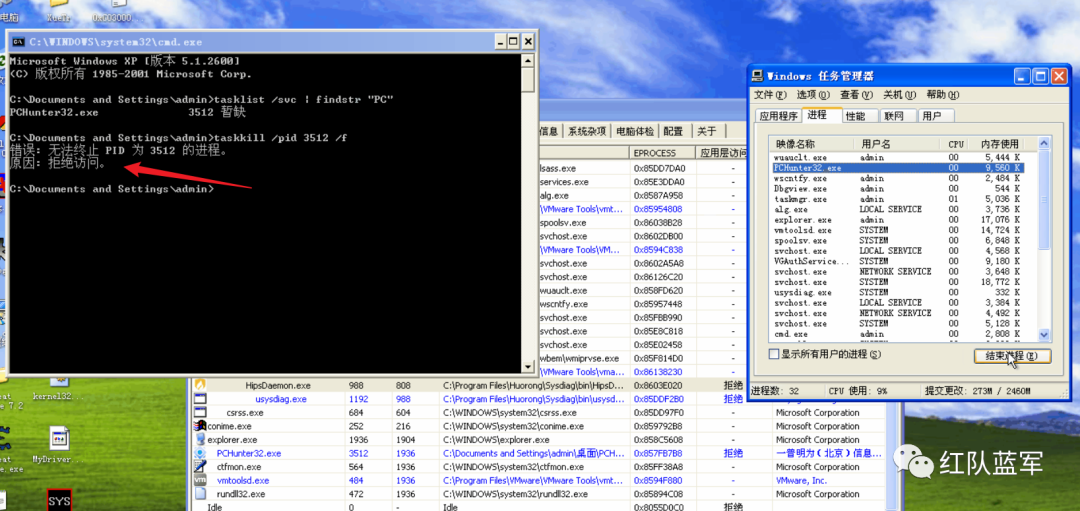Image resolution: width=1080 pixels, height=511 pixels.
Task: Enable show processes from all users checkbox
Action: [x=774, y=353]
